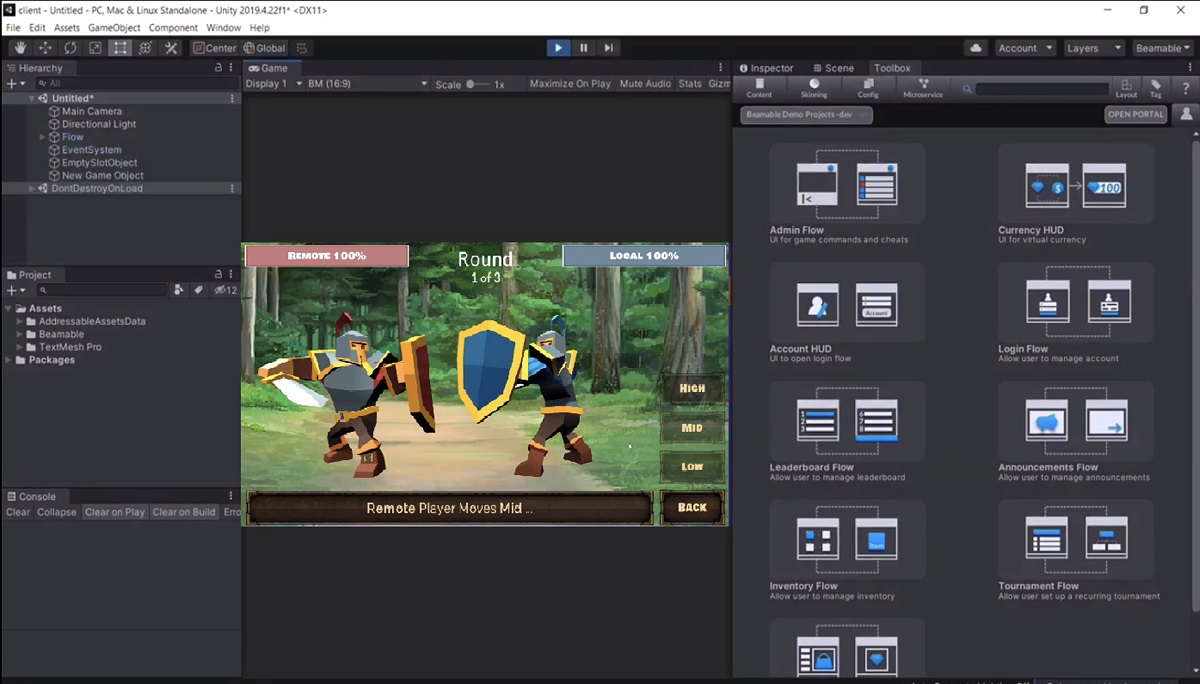Open the Component menu

point(173,28)
